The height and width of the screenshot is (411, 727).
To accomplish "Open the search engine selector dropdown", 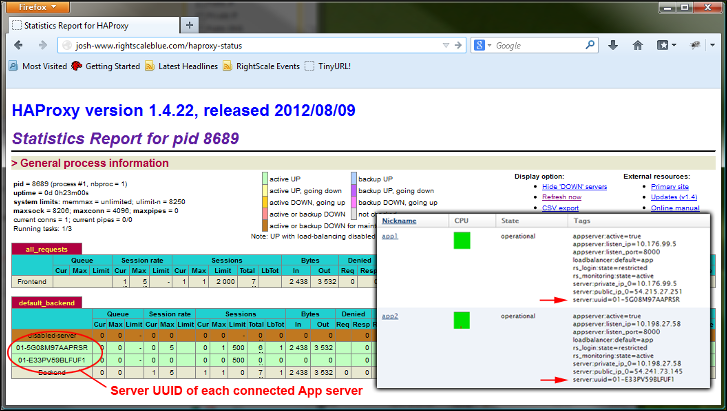I will tap(483, 45).
